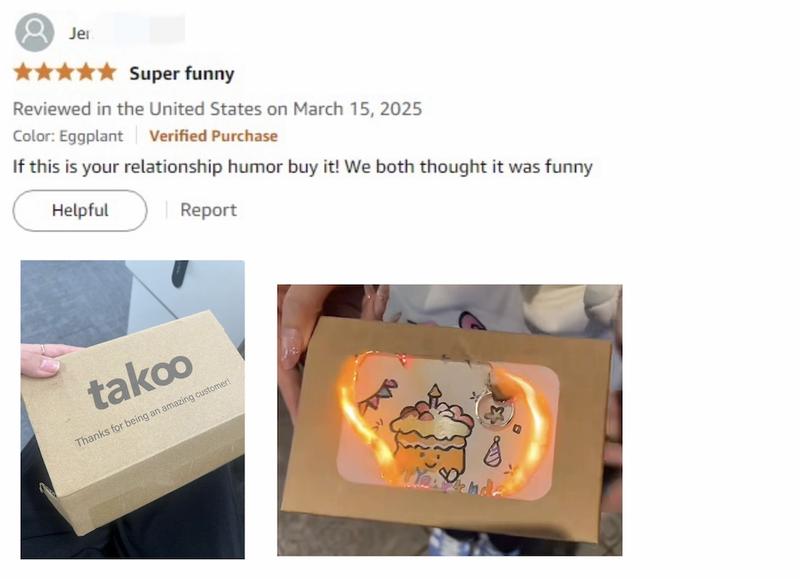Click the "Color: Eggplant" variant text
Screen dimensions: 800x579
coord(68,136)
